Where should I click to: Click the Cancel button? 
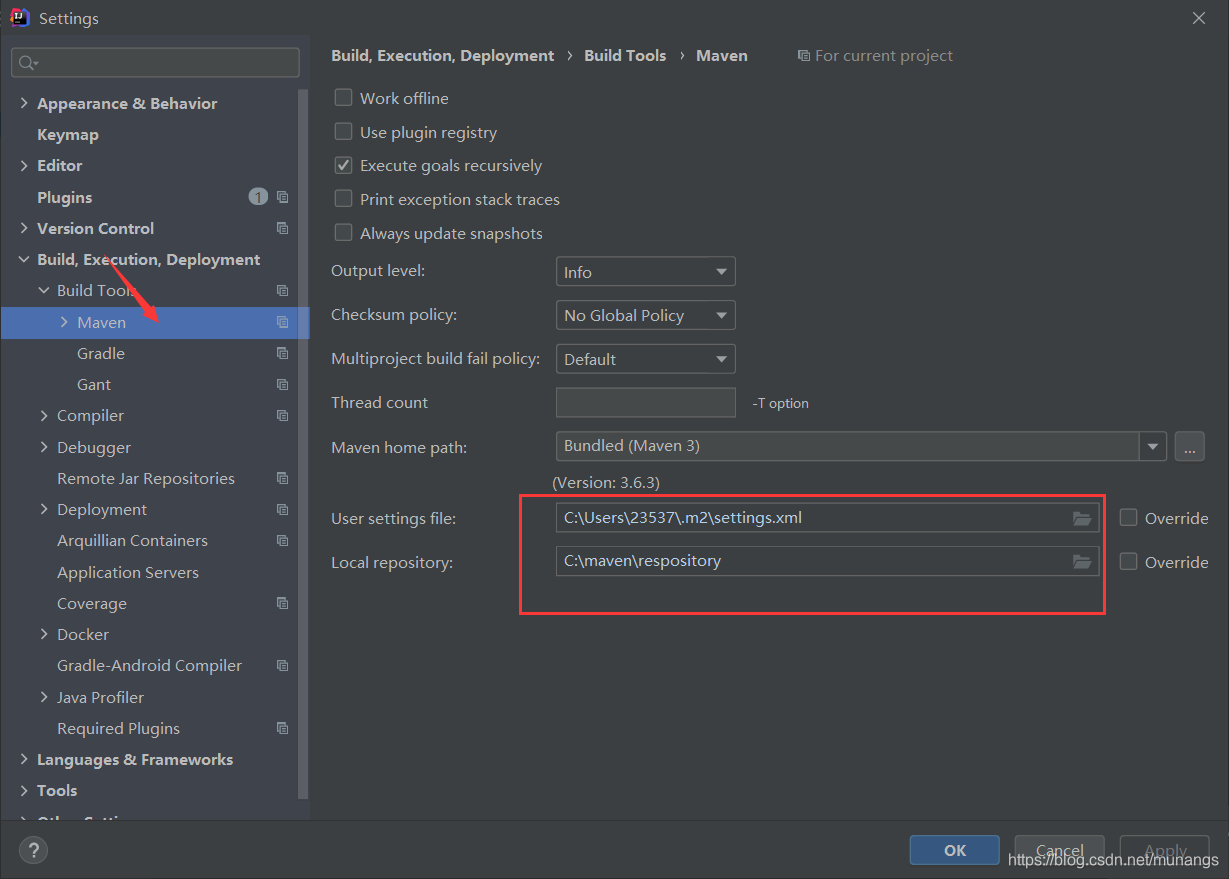coord(1059,850)
